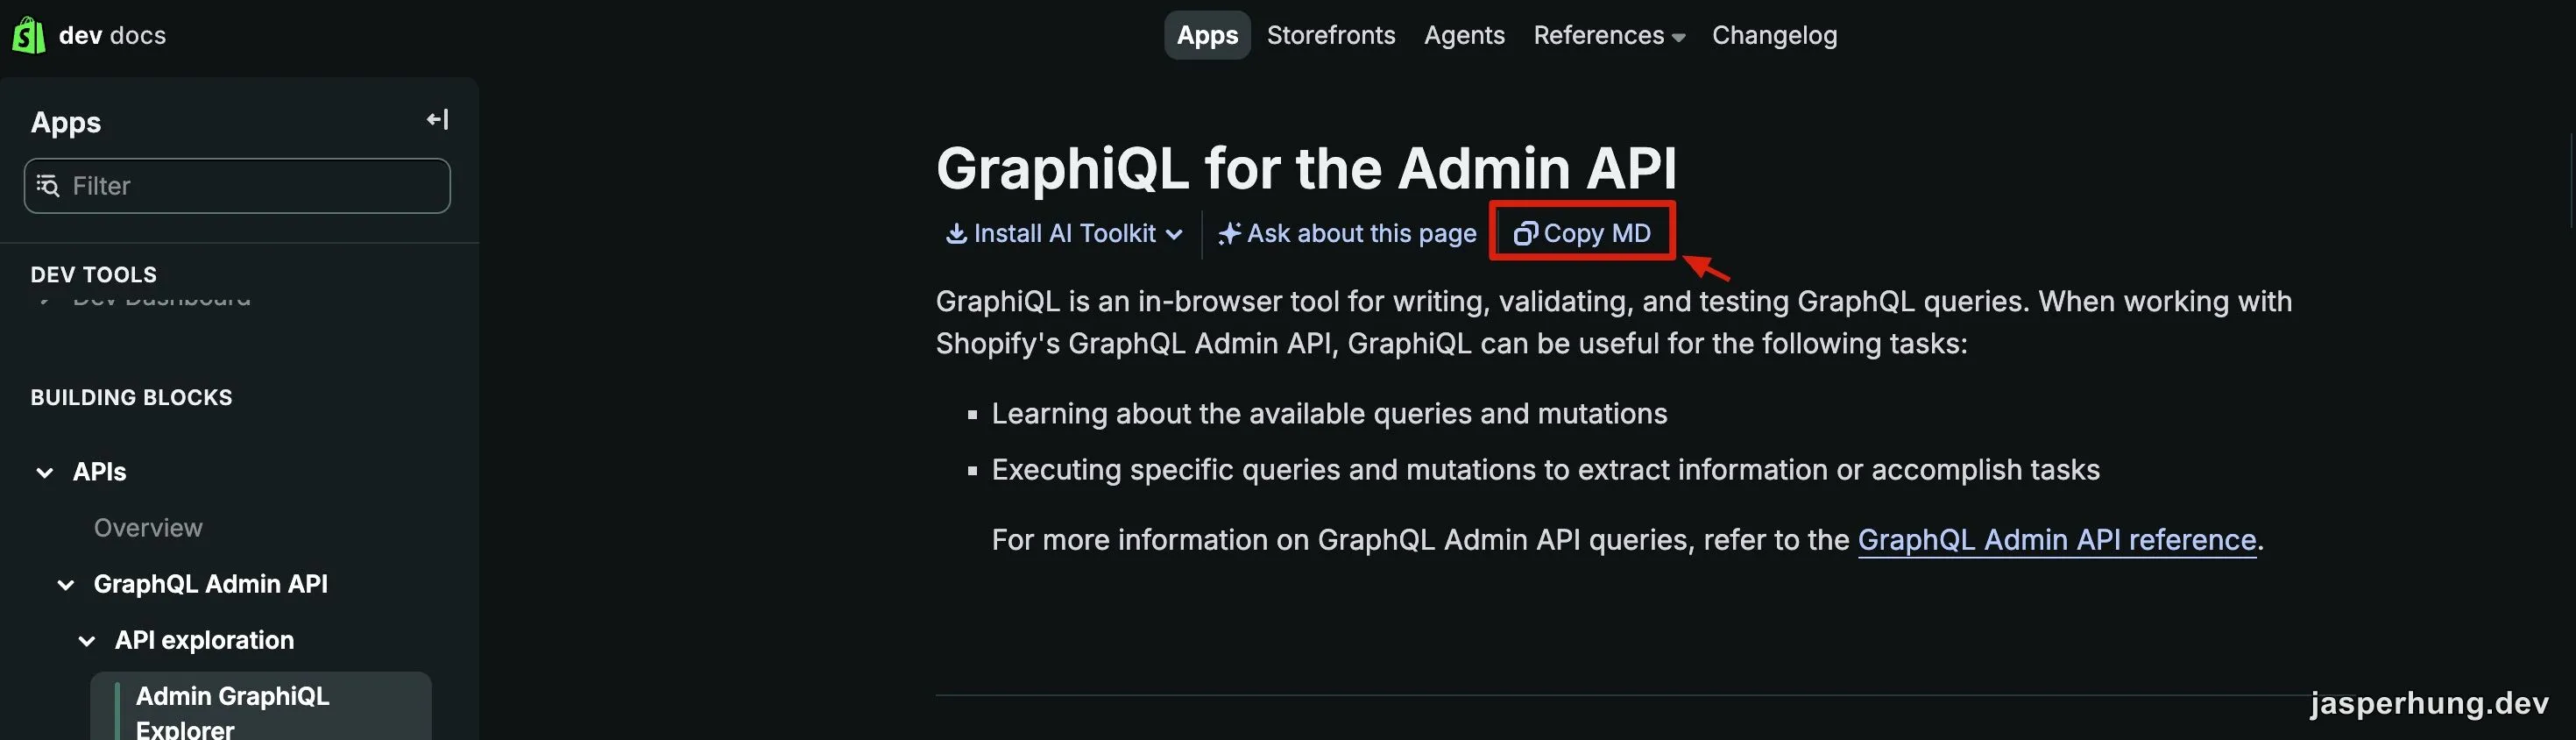Click the Shopify bag logo
The image size is (2576, 740).
pos(29,35)
